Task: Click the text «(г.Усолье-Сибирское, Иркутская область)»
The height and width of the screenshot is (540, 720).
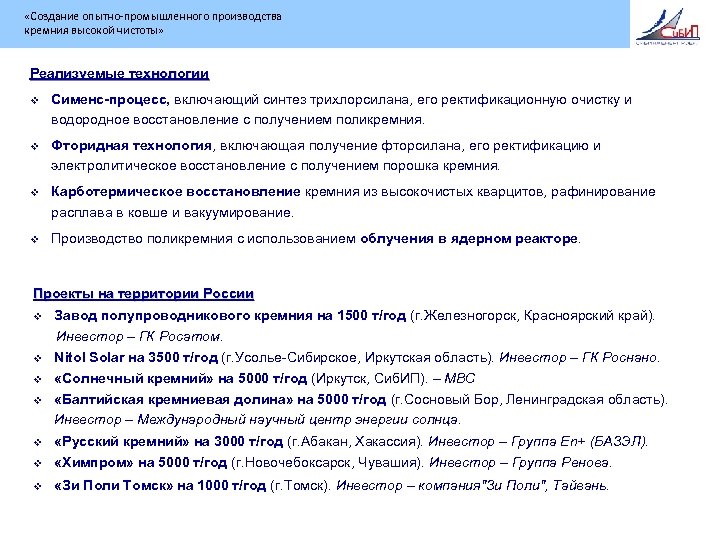Action: tap(357, 357)
